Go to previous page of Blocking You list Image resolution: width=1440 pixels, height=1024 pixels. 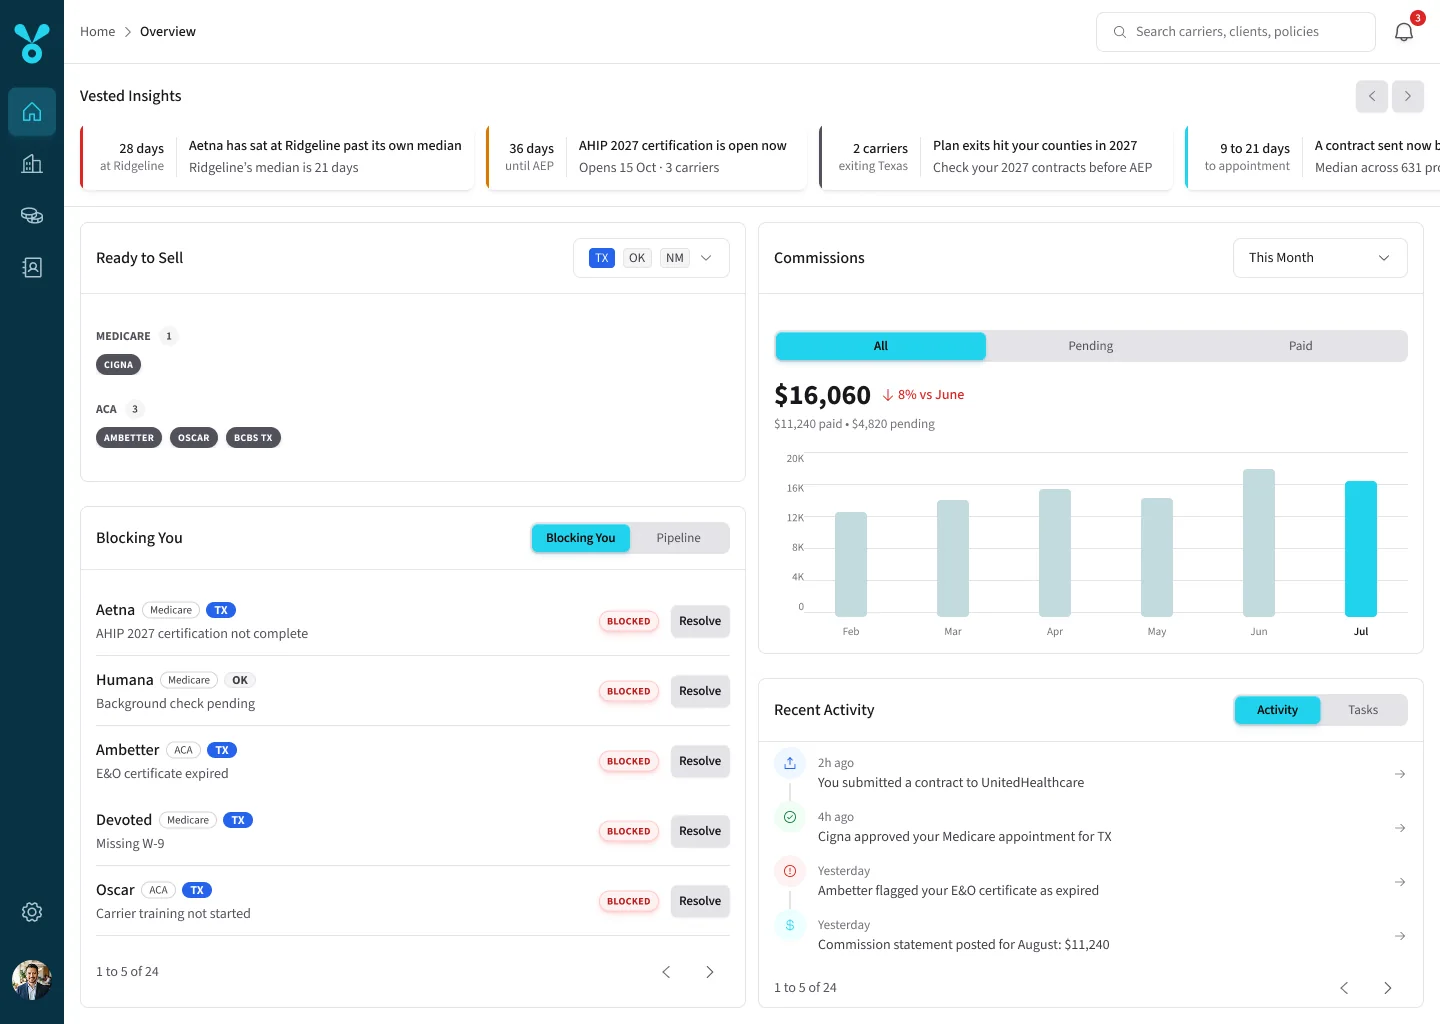click(666, 972)
